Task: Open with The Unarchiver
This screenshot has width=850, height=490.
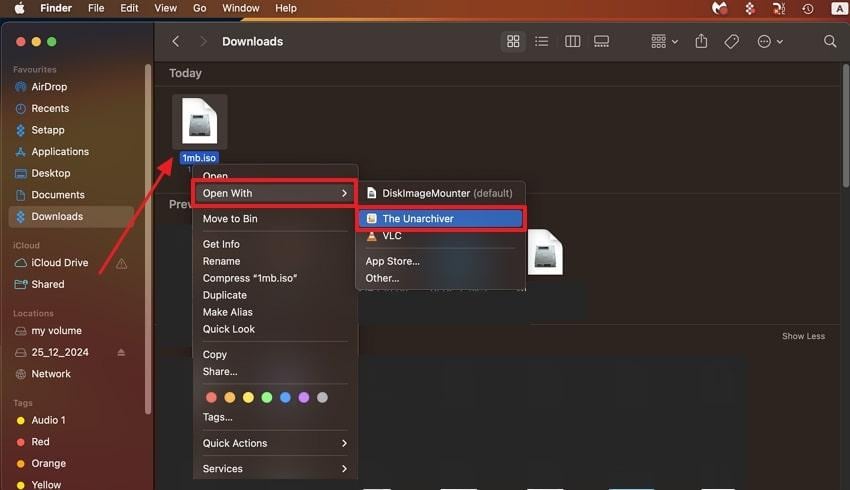Action: click(x=440, y=219)
